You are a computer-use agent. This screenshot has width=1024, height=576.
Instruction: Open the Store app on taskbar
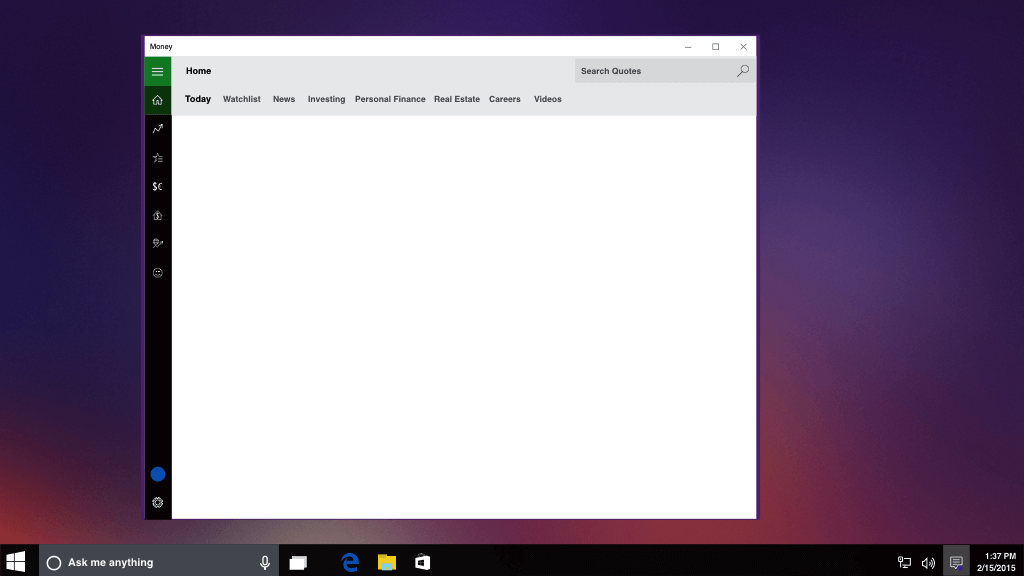pos(423,562)
